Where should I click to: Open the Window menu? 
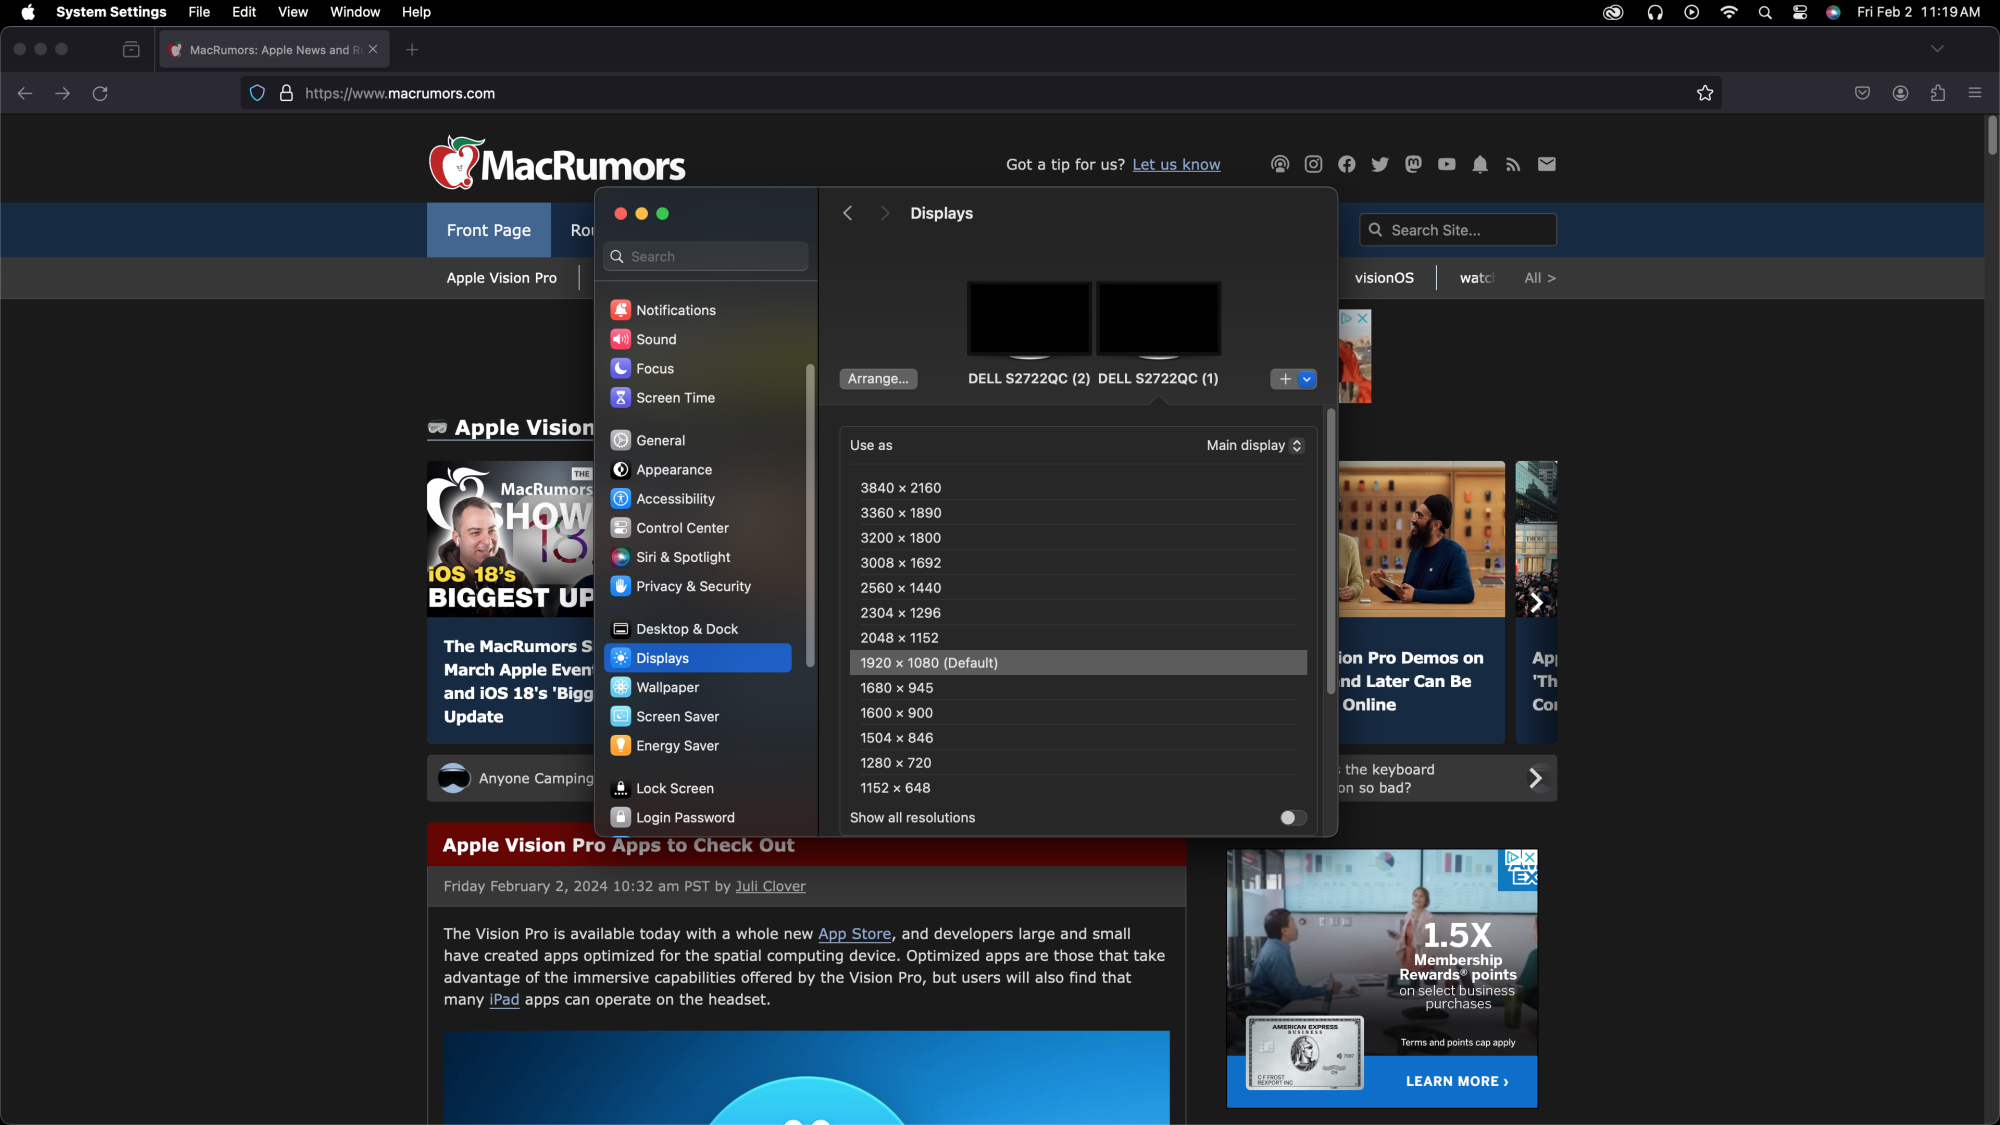click(355, 12)
